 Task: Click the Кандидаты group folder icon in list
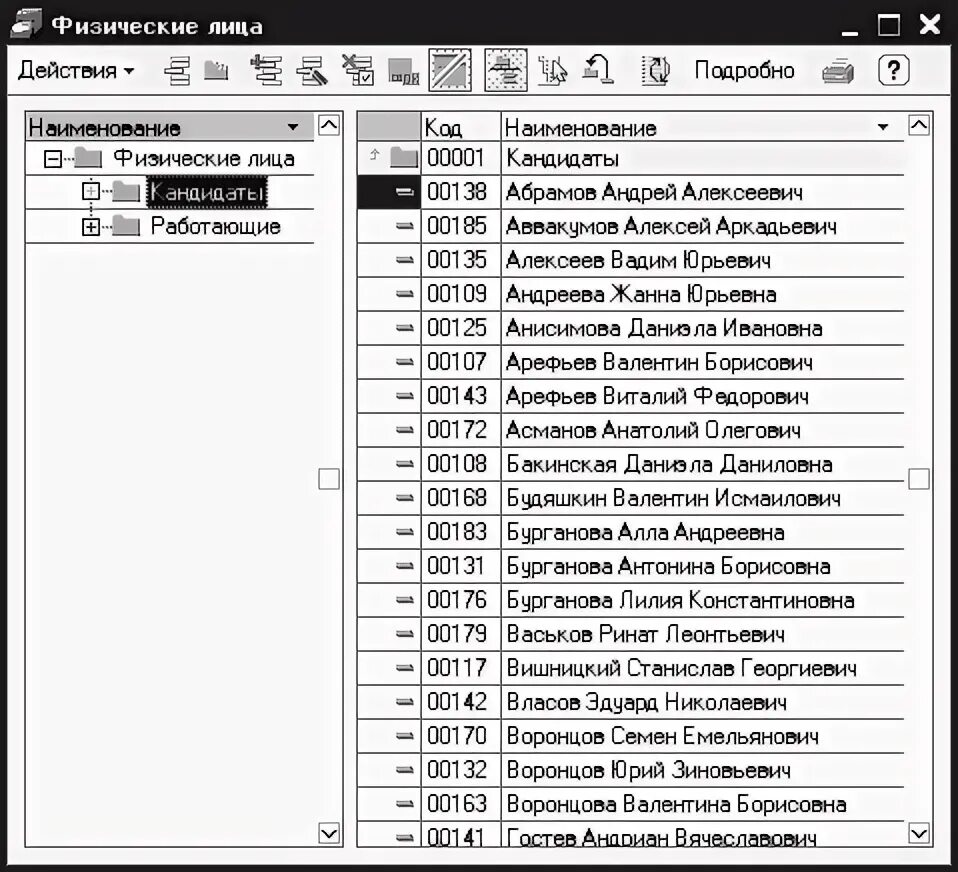coord(404,158)
